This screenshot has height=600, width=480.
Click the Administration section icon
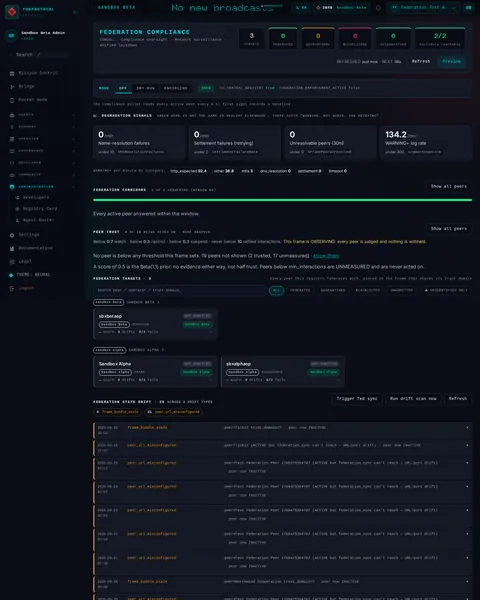coord(12,187)
